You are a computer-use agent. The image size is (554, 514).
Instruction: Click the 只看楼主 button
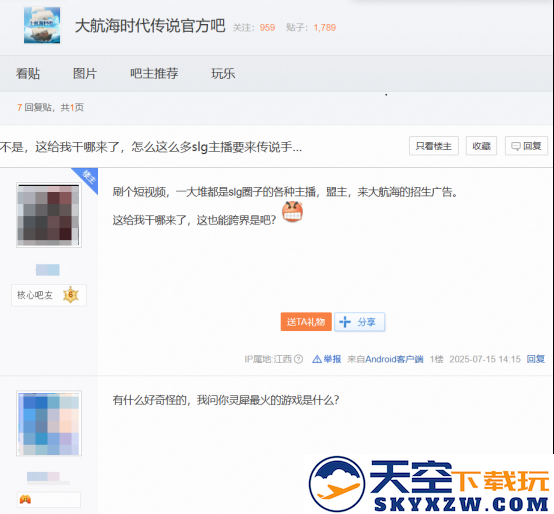coord(434,146)
